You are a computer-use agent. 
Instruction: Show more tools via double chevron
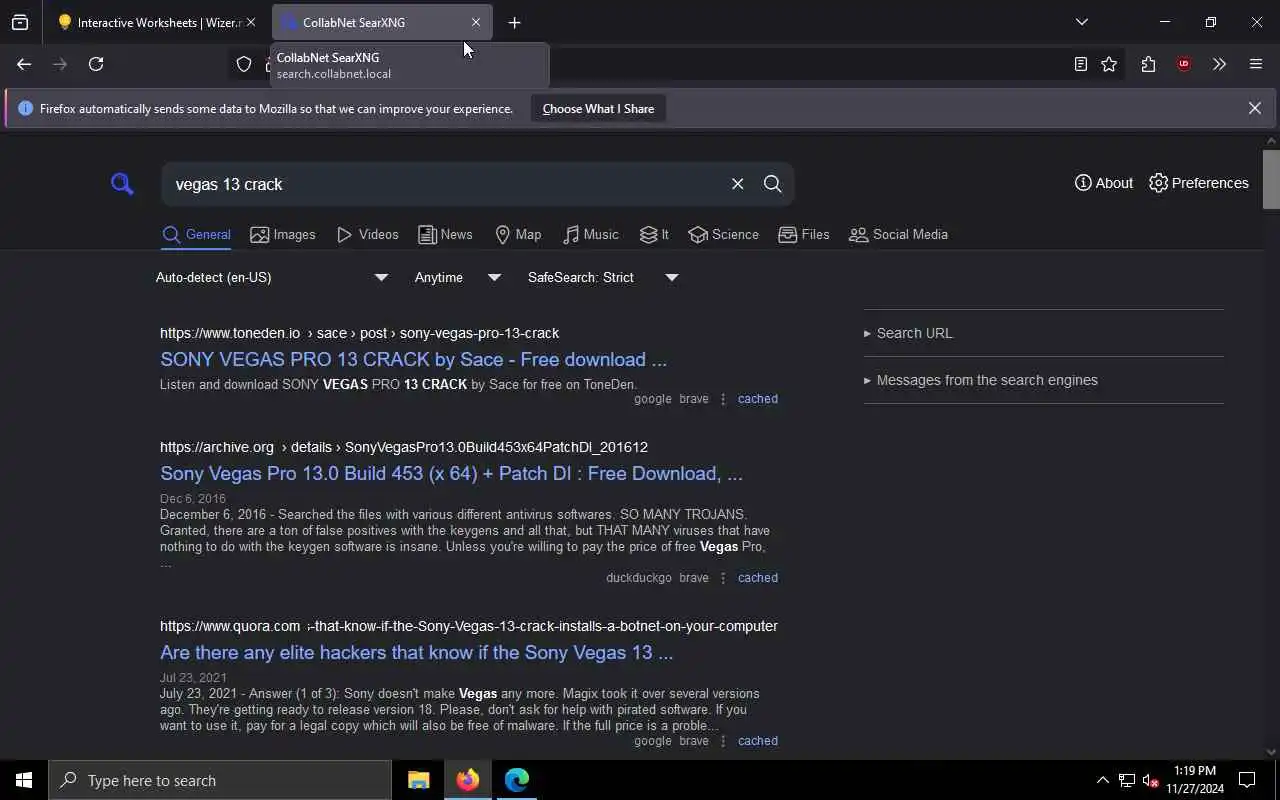[1219, 64]
